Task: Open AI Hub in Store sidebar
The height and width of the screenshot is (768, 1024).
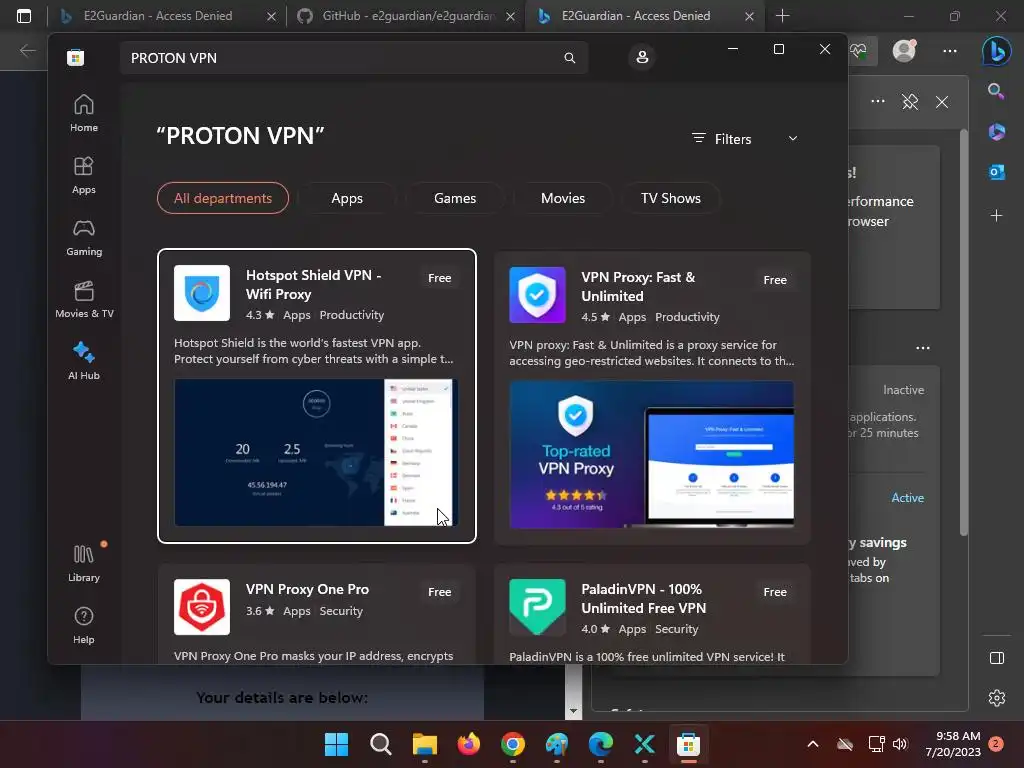Action: [84, 361]
